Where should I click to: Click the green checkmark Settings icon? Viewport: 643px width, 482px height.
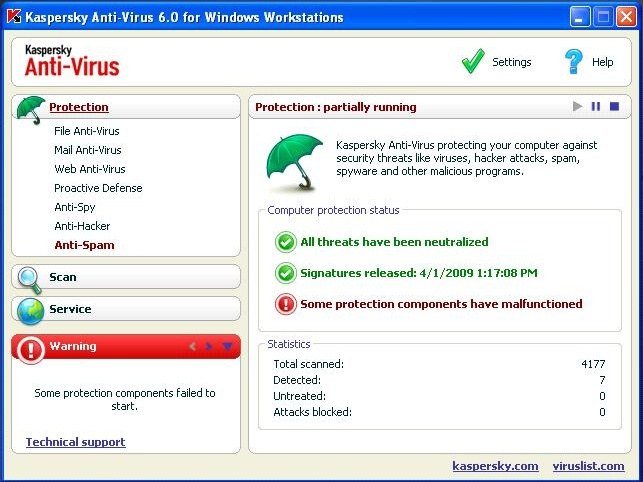473,62
